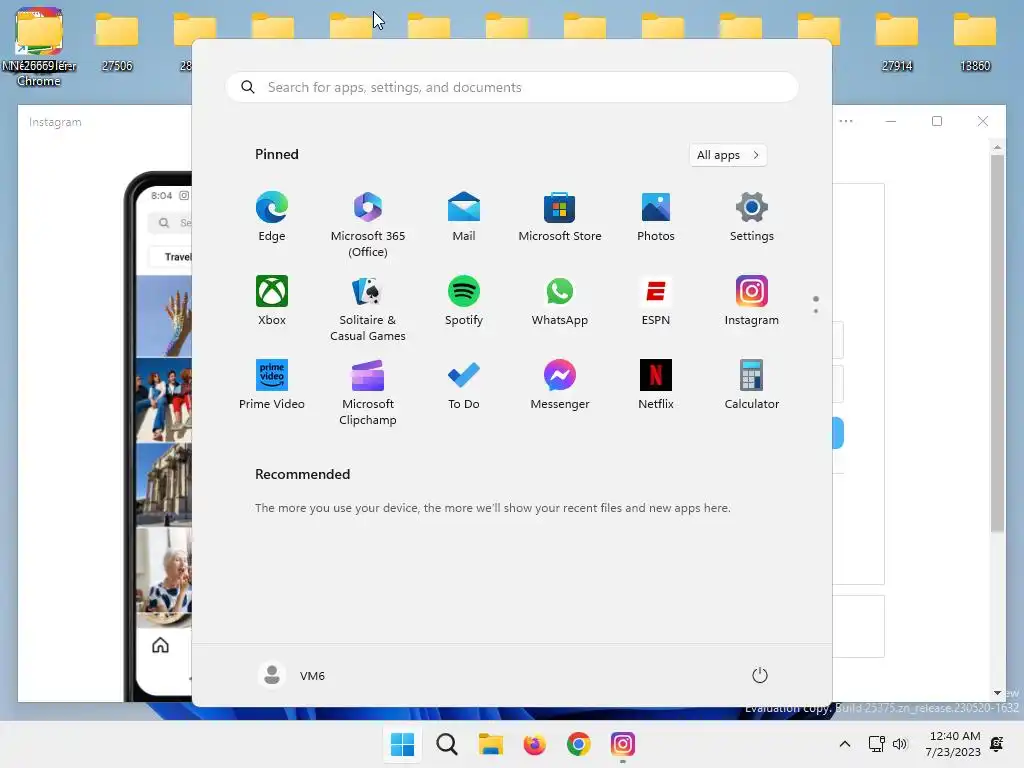Screen dimensions: 1024x768
Task: Select the desktop folder named 13860
Action: point(975,40)
